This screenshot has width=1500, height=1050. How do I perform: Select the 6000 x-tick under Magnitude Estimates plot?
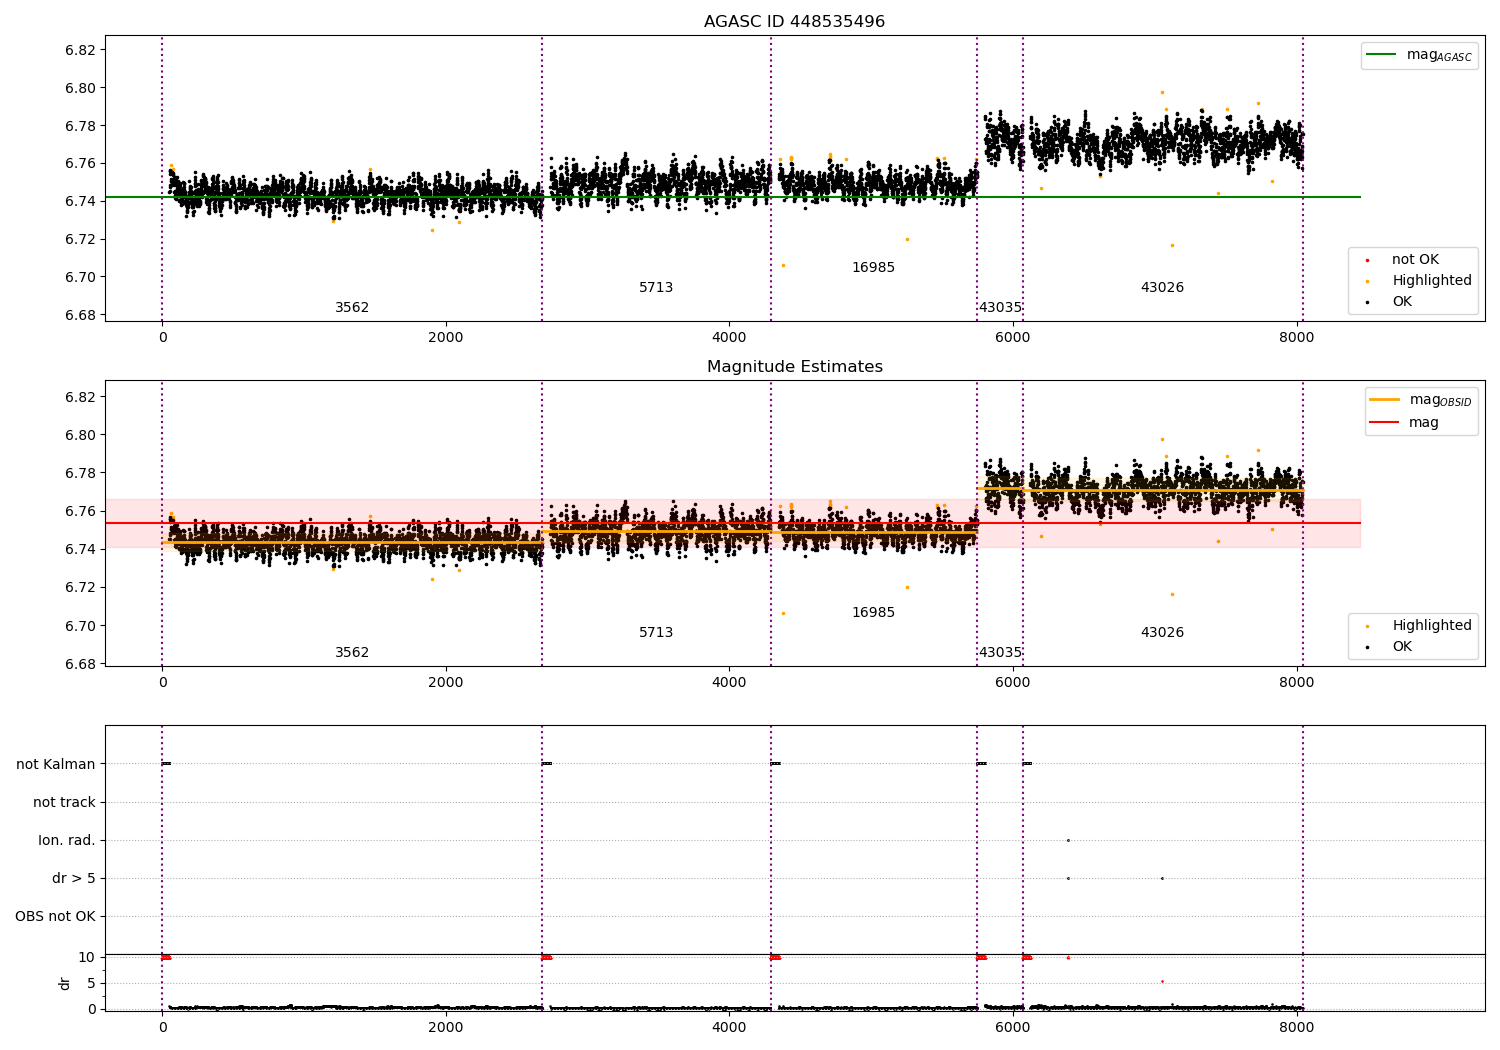pyautogui.click(x=1012, y=682)
